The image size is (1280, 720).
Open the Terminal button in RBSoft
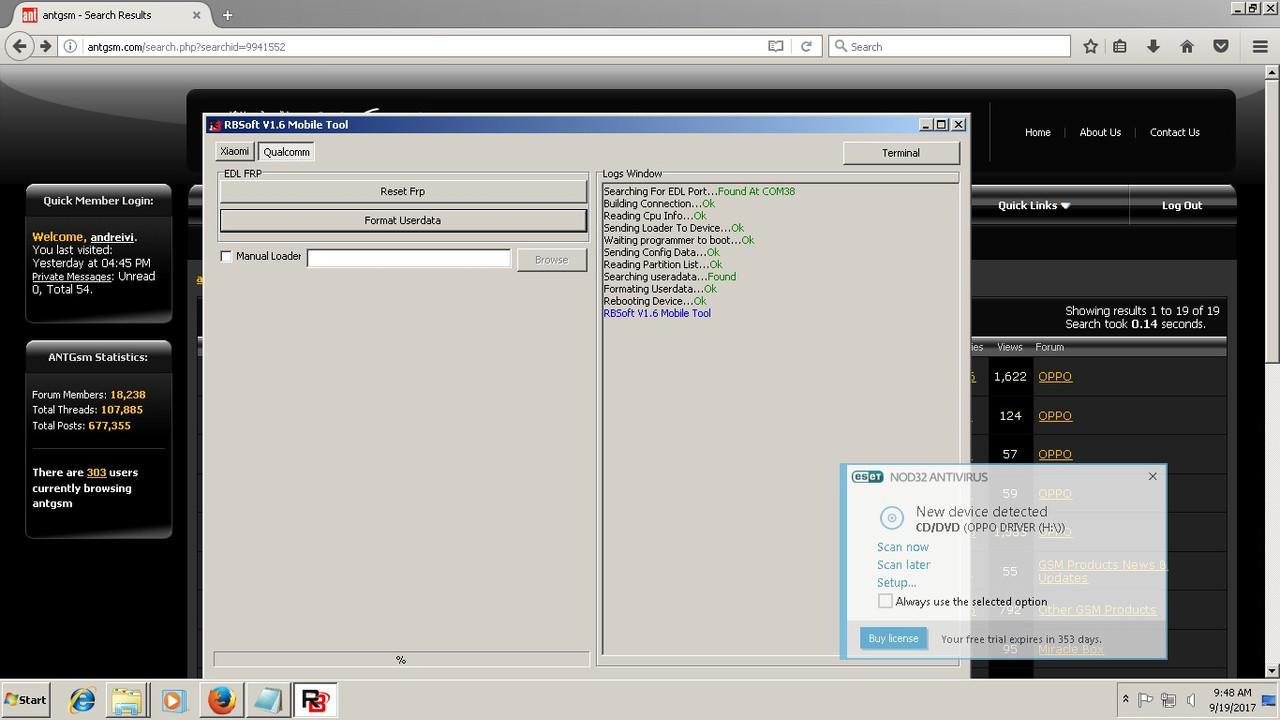click(901, 153)
